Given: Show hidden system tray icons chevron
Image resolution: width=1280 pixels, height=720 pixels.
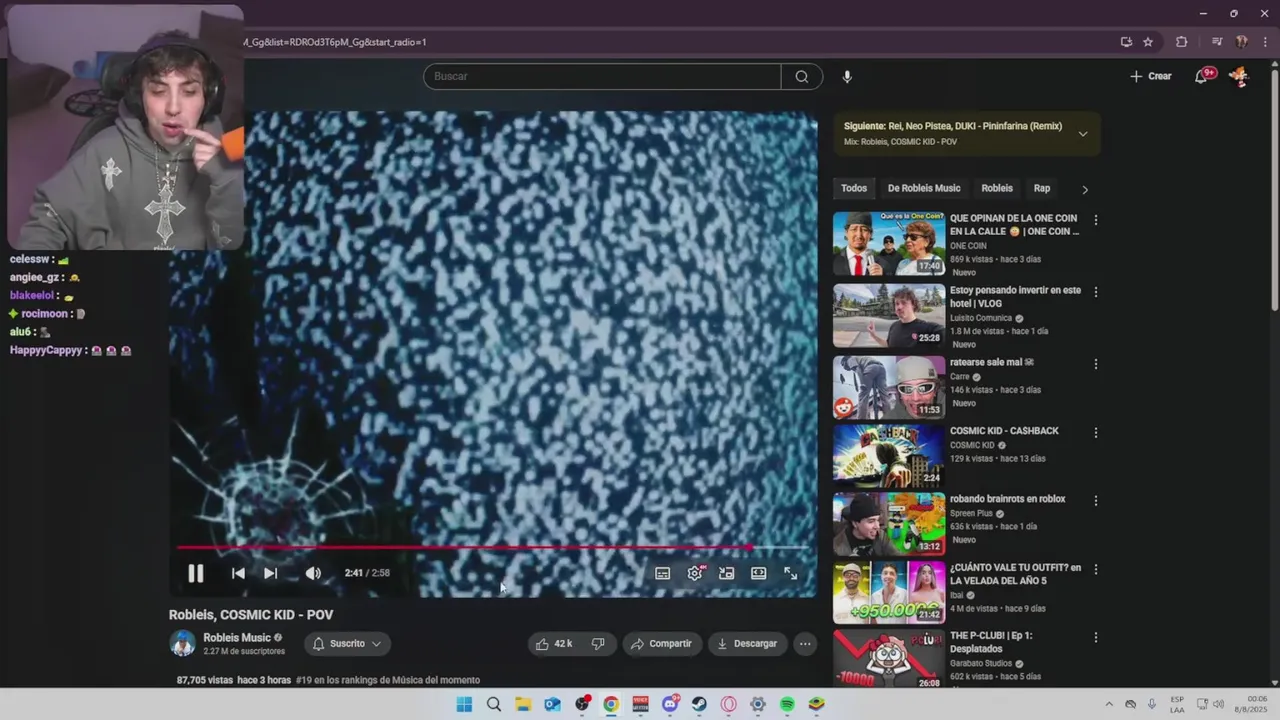Looking at the screenshot, I should (x=1109, y=704).
